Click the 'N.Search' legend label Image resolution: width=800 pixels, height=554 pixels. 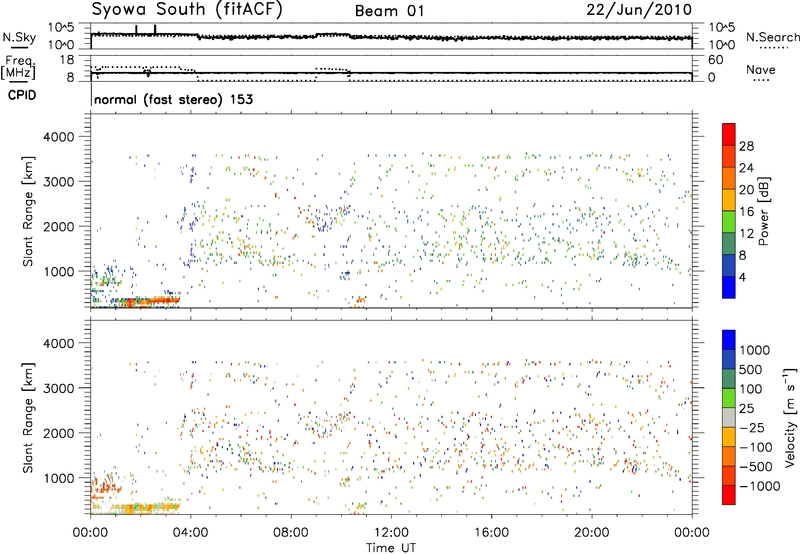pyautogui.click(x=772, y=37)
